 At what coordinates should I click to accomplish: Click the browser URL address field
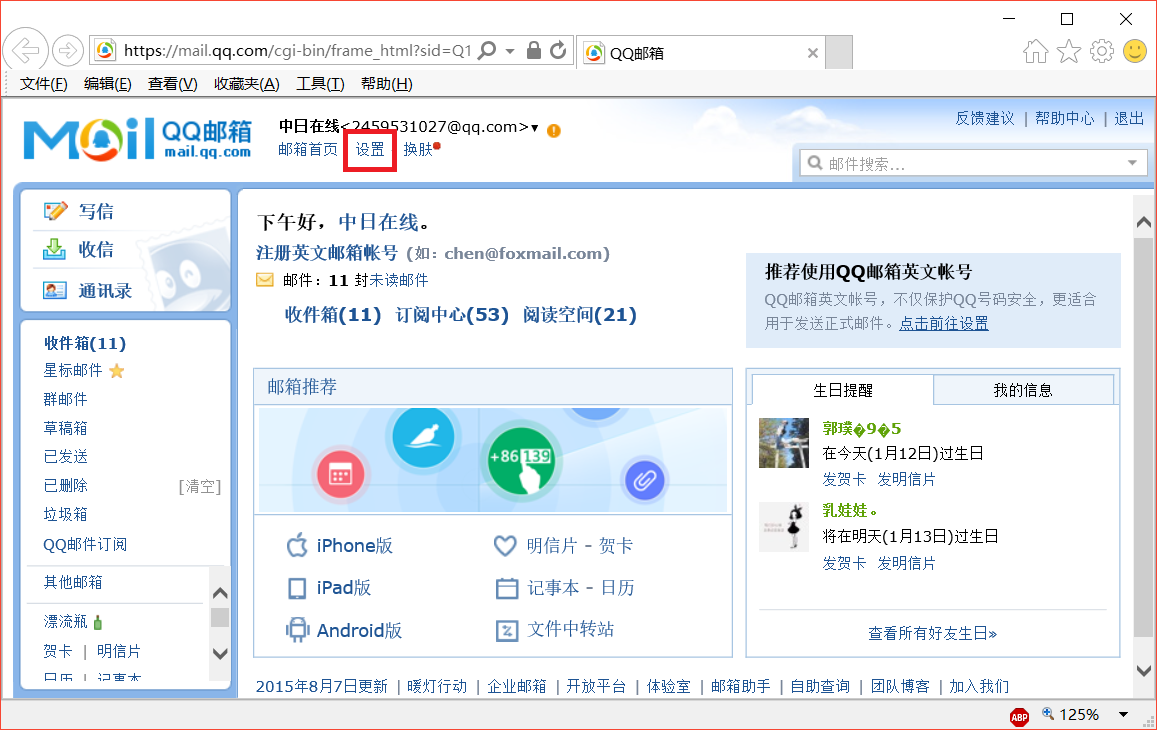297,50
